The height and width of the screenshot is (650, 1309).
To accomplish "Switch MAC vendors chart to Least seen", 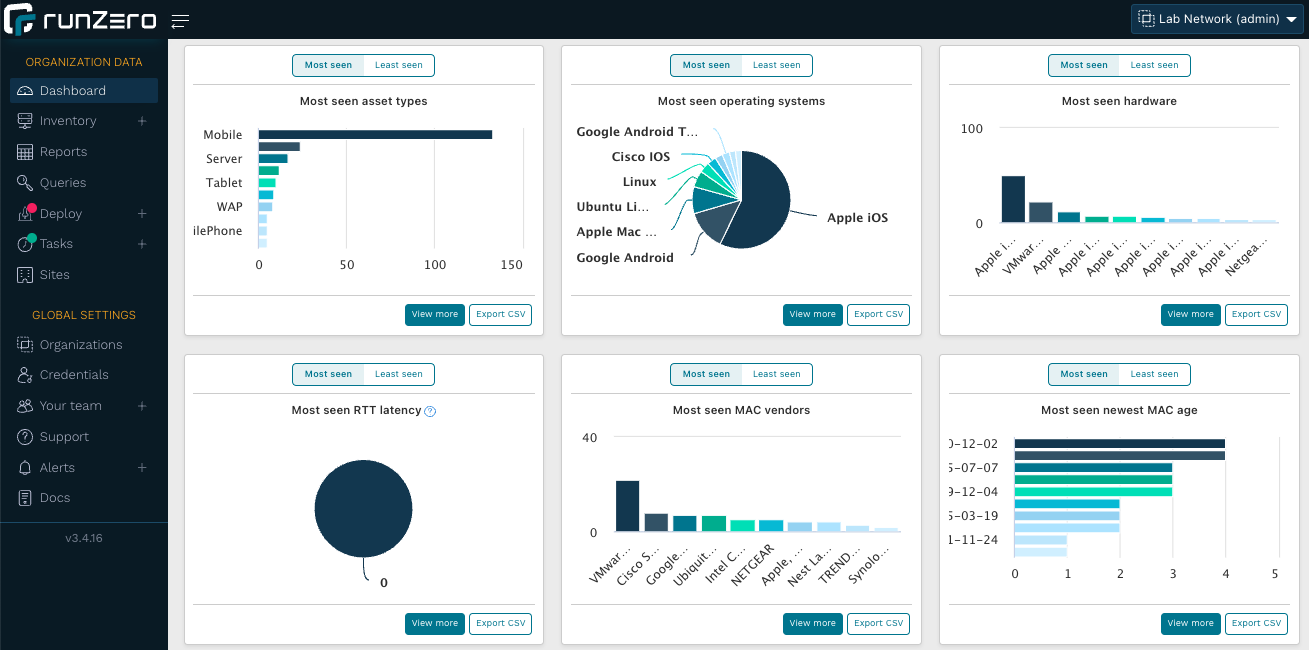I will (x=776, y=374).
